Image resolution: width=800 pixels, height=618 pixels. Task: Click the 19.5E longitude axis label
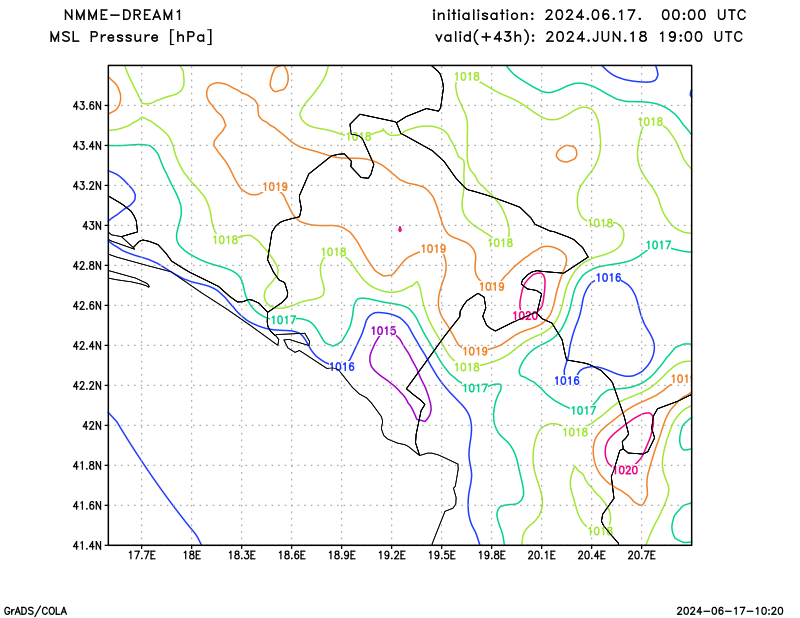point(441,555)
